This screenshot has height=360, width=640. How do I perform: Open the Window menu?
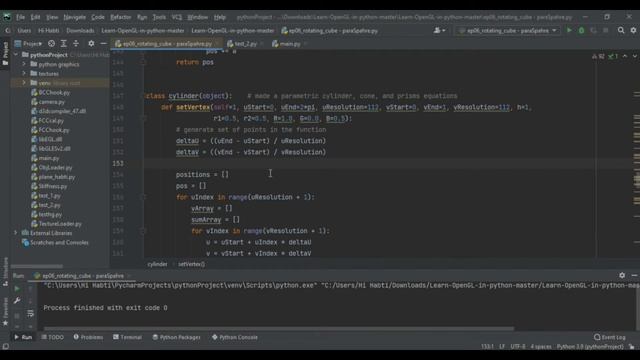(198, 17)
